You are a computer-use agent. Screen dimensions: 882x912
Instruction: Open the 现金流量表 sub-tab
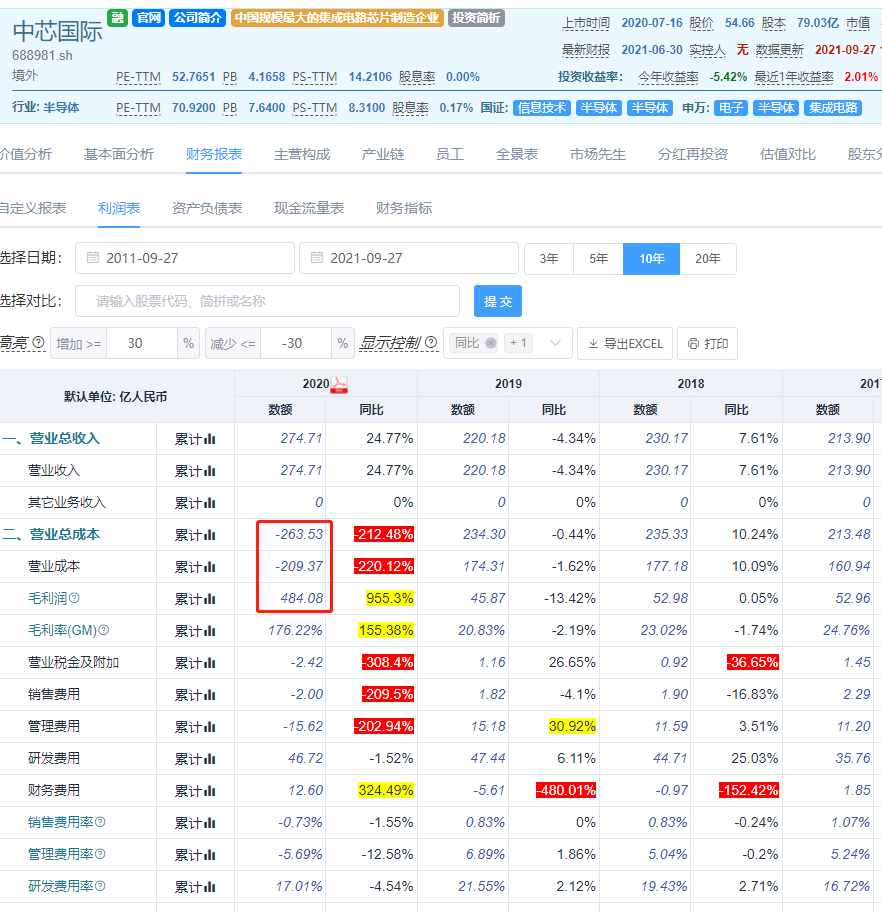(309, 208)
